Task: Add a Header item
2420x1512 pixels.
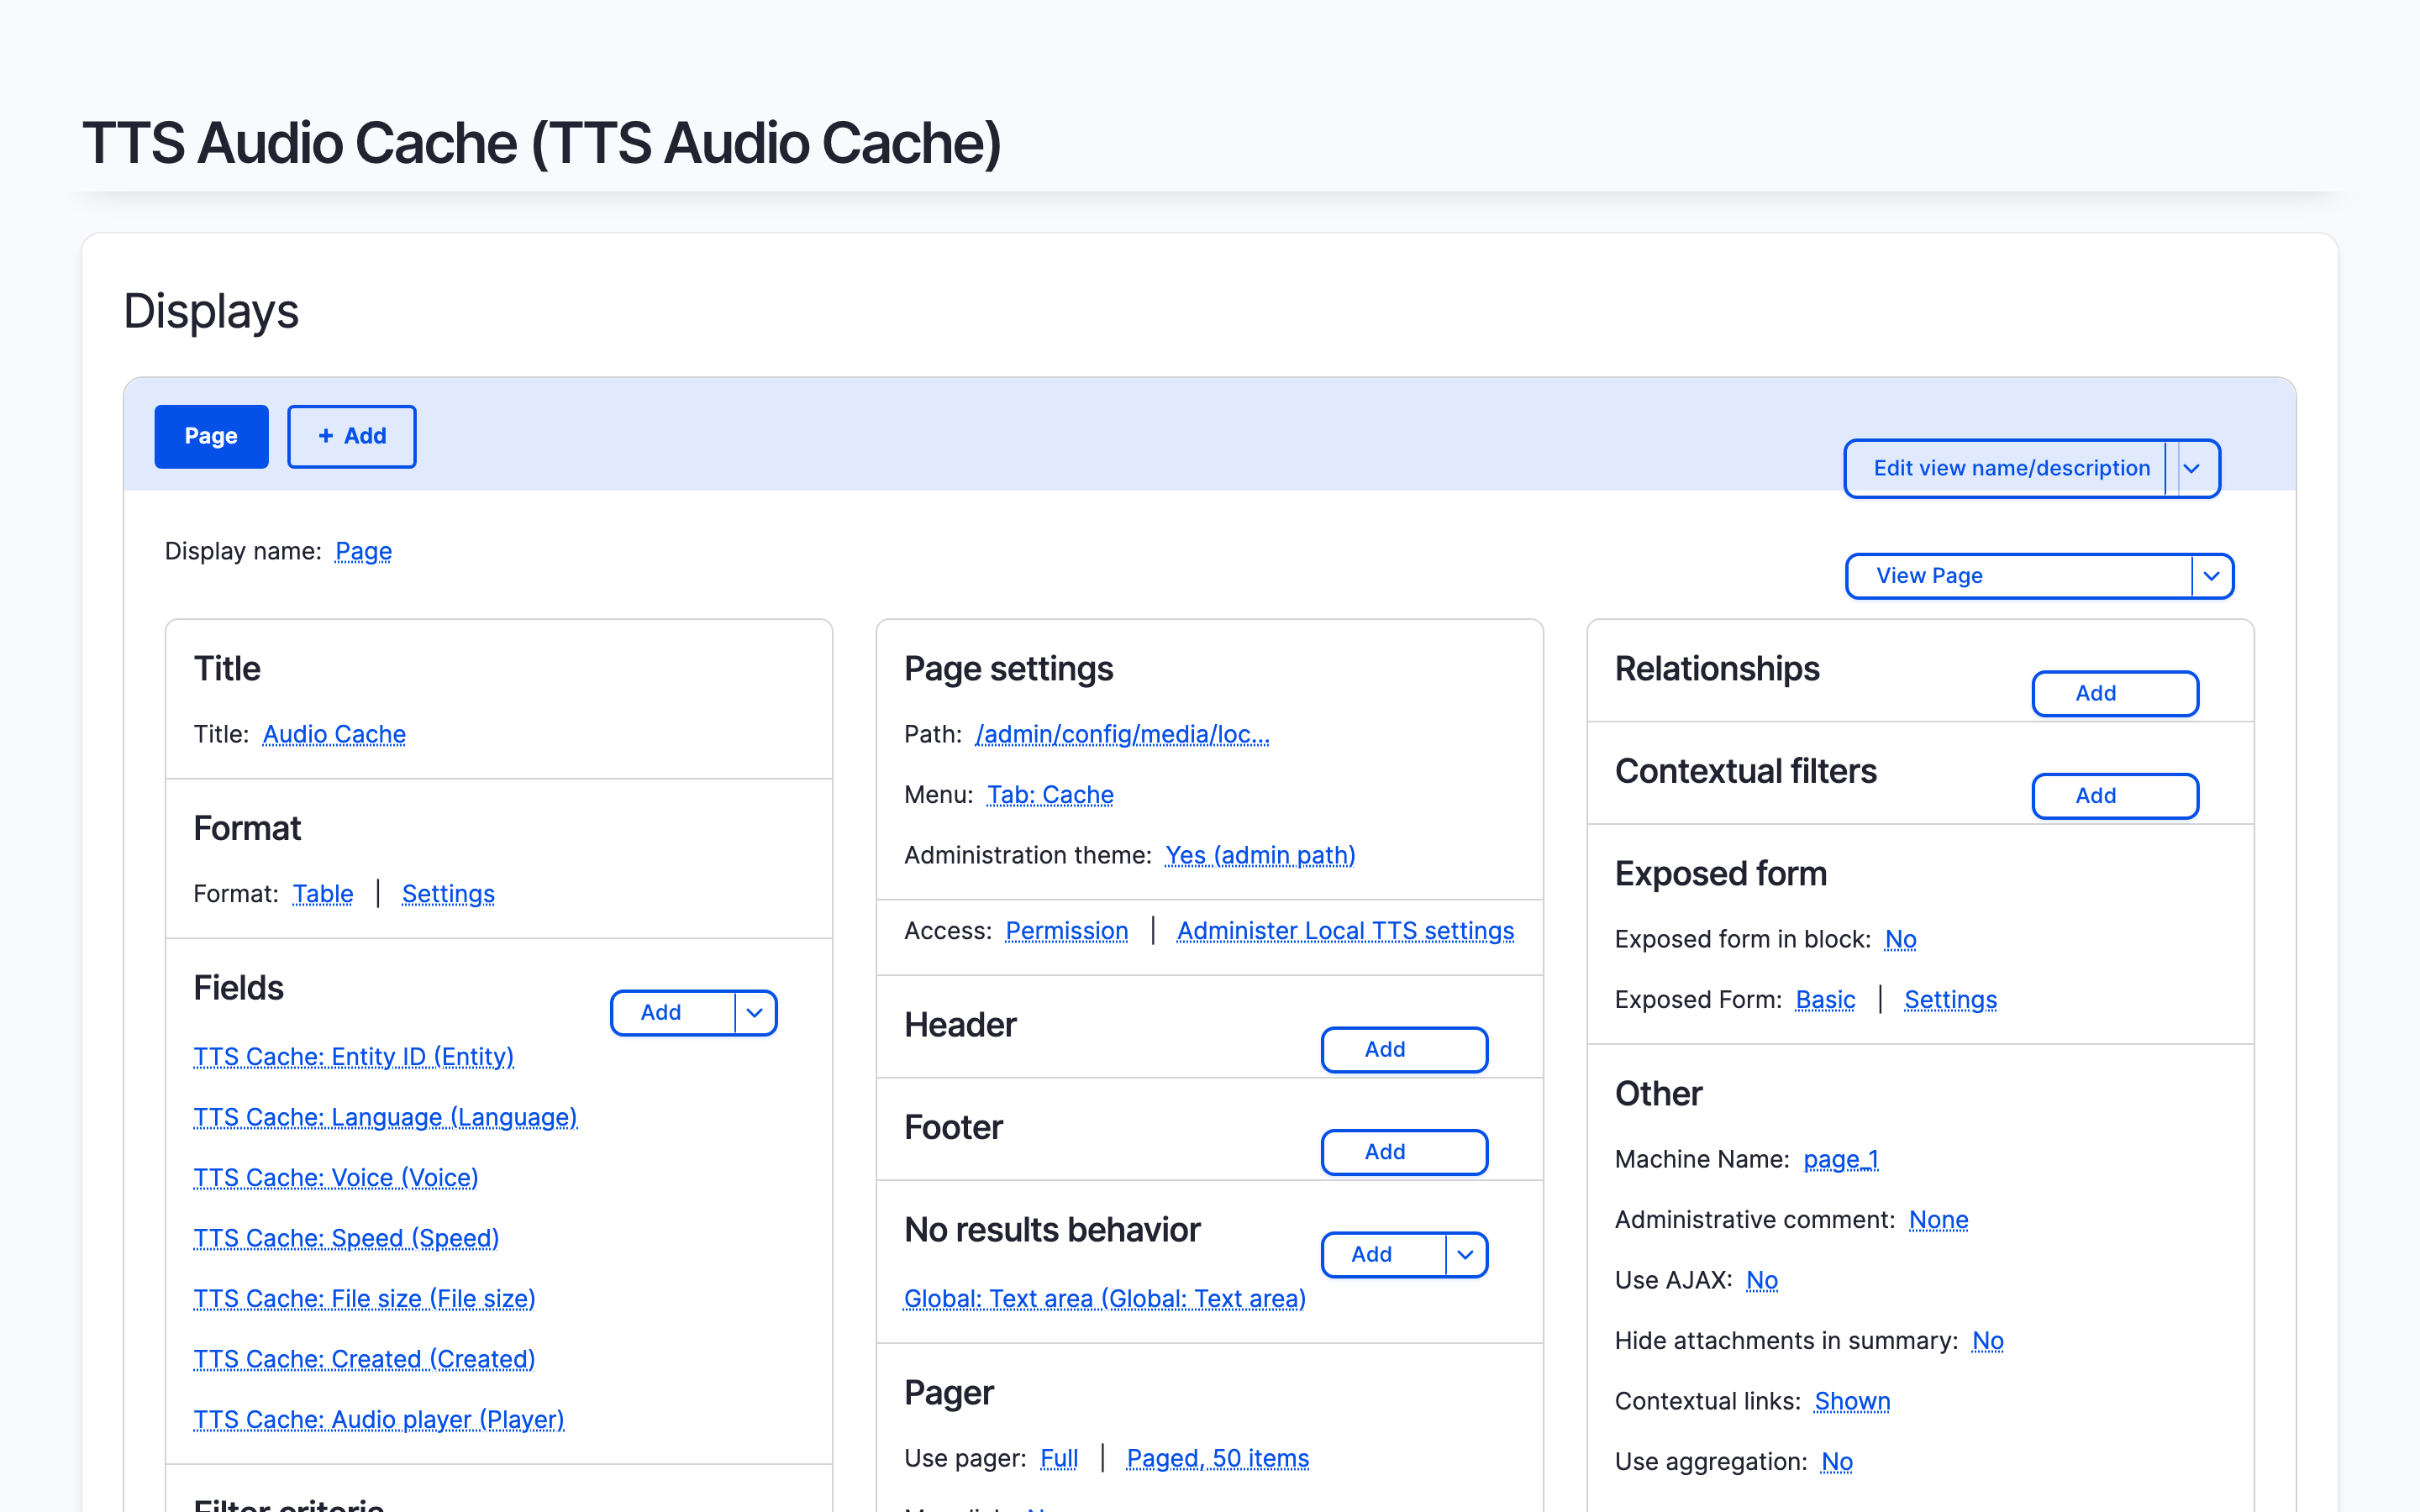Action: pos(1404,1050)
